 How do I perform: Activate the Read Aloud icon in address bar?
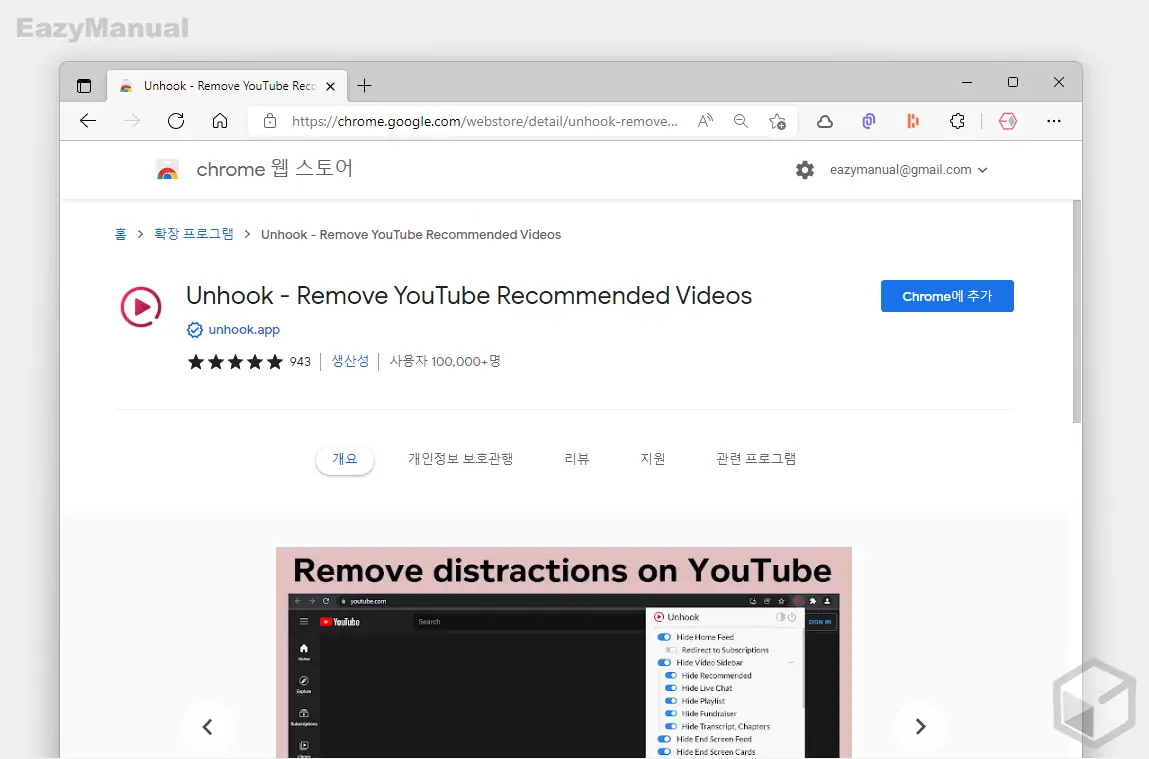pos(705,121)
